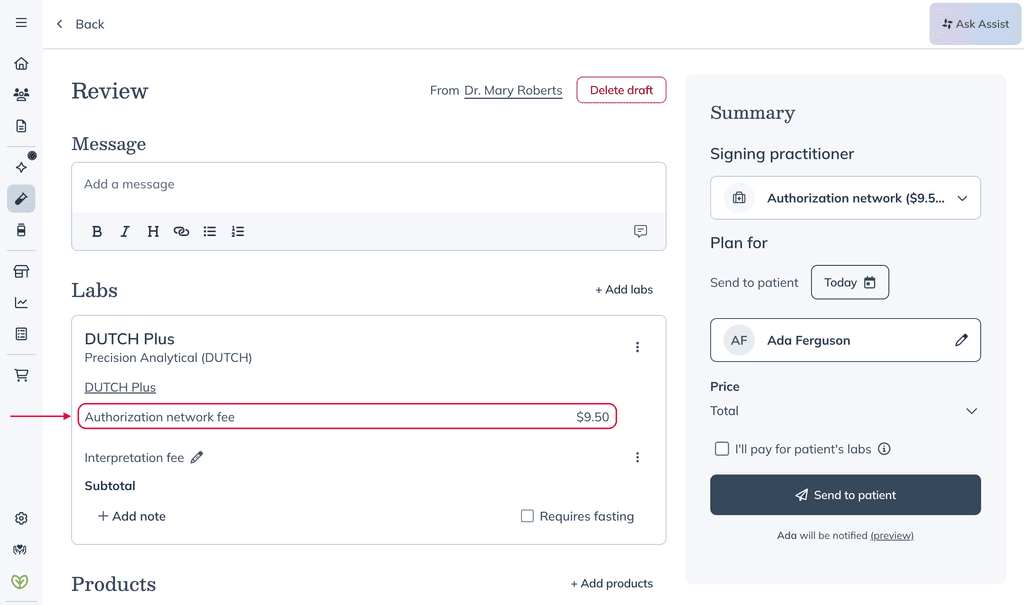Click the AF patient avatar
This screenshot has height=605, width=1024.
pos(739,340)
